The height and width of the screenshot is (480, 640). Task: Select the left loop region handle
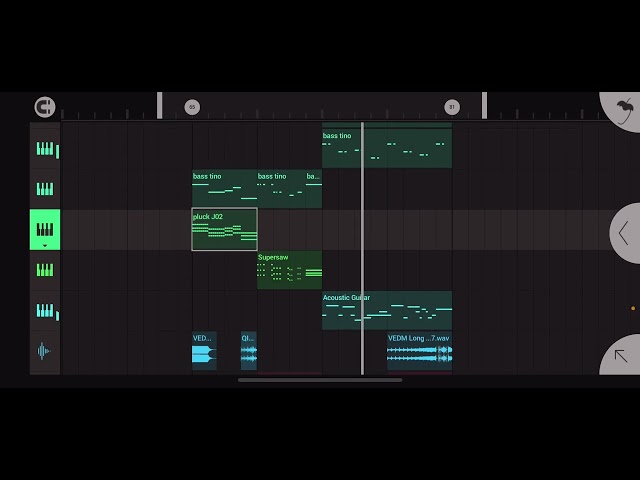160,105
